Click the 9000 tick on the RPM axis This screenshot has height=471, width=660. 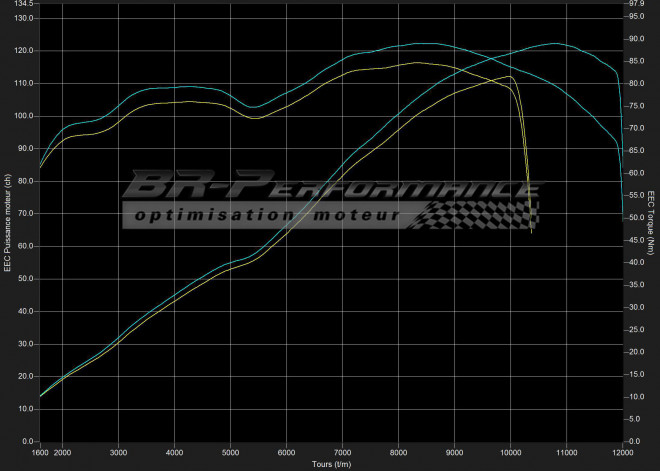pos(454,452)
